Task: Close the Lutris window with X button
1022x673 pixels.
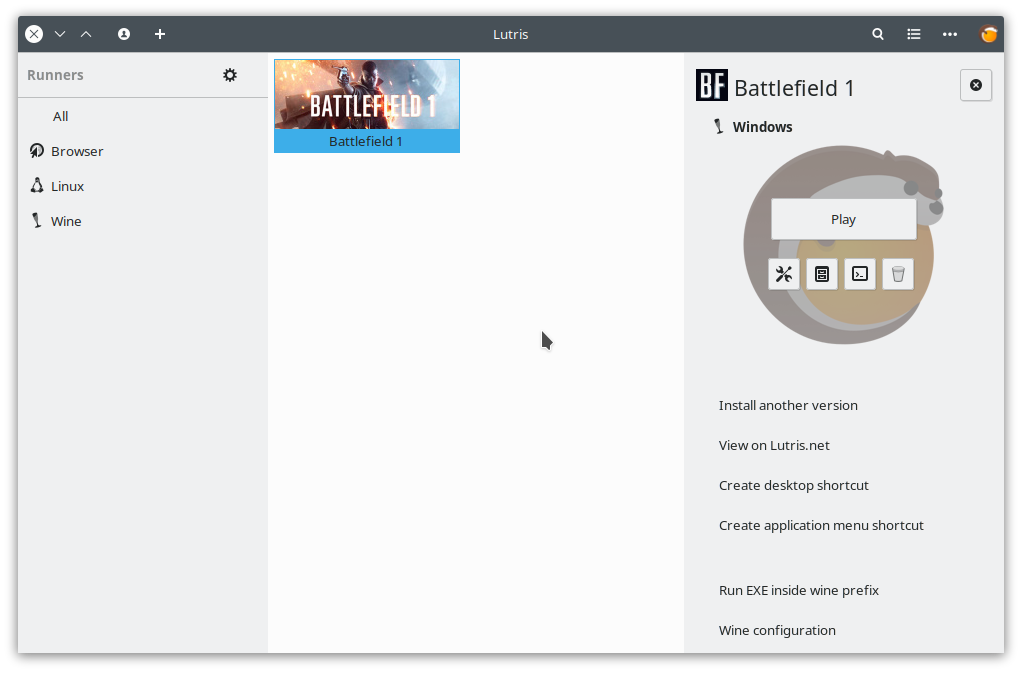Action: tap(35, 34)
